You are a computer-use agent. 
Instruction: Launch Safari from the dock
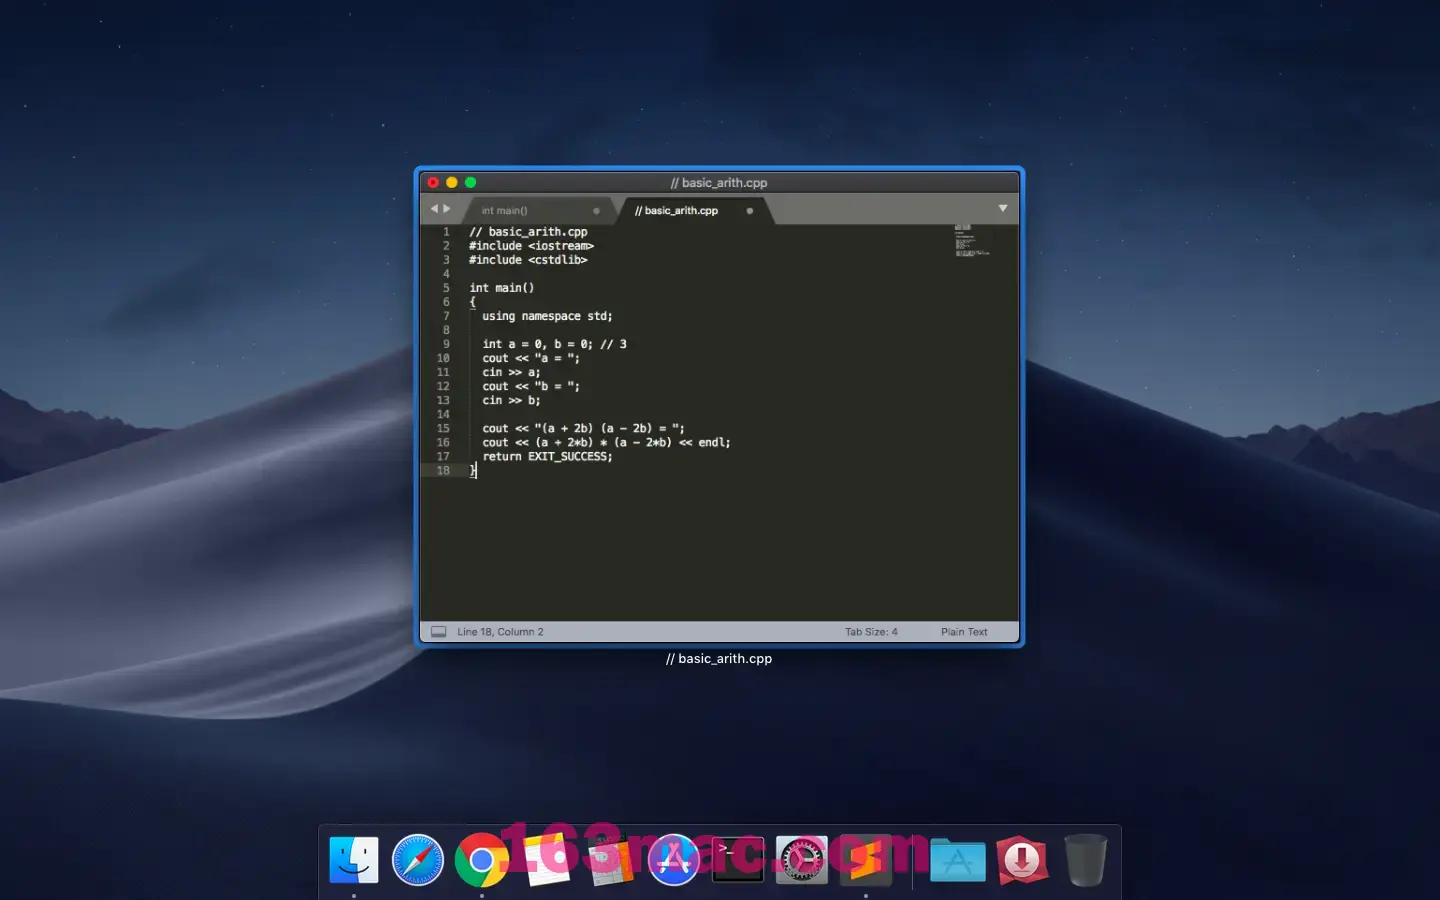click(x=418, y=860)
